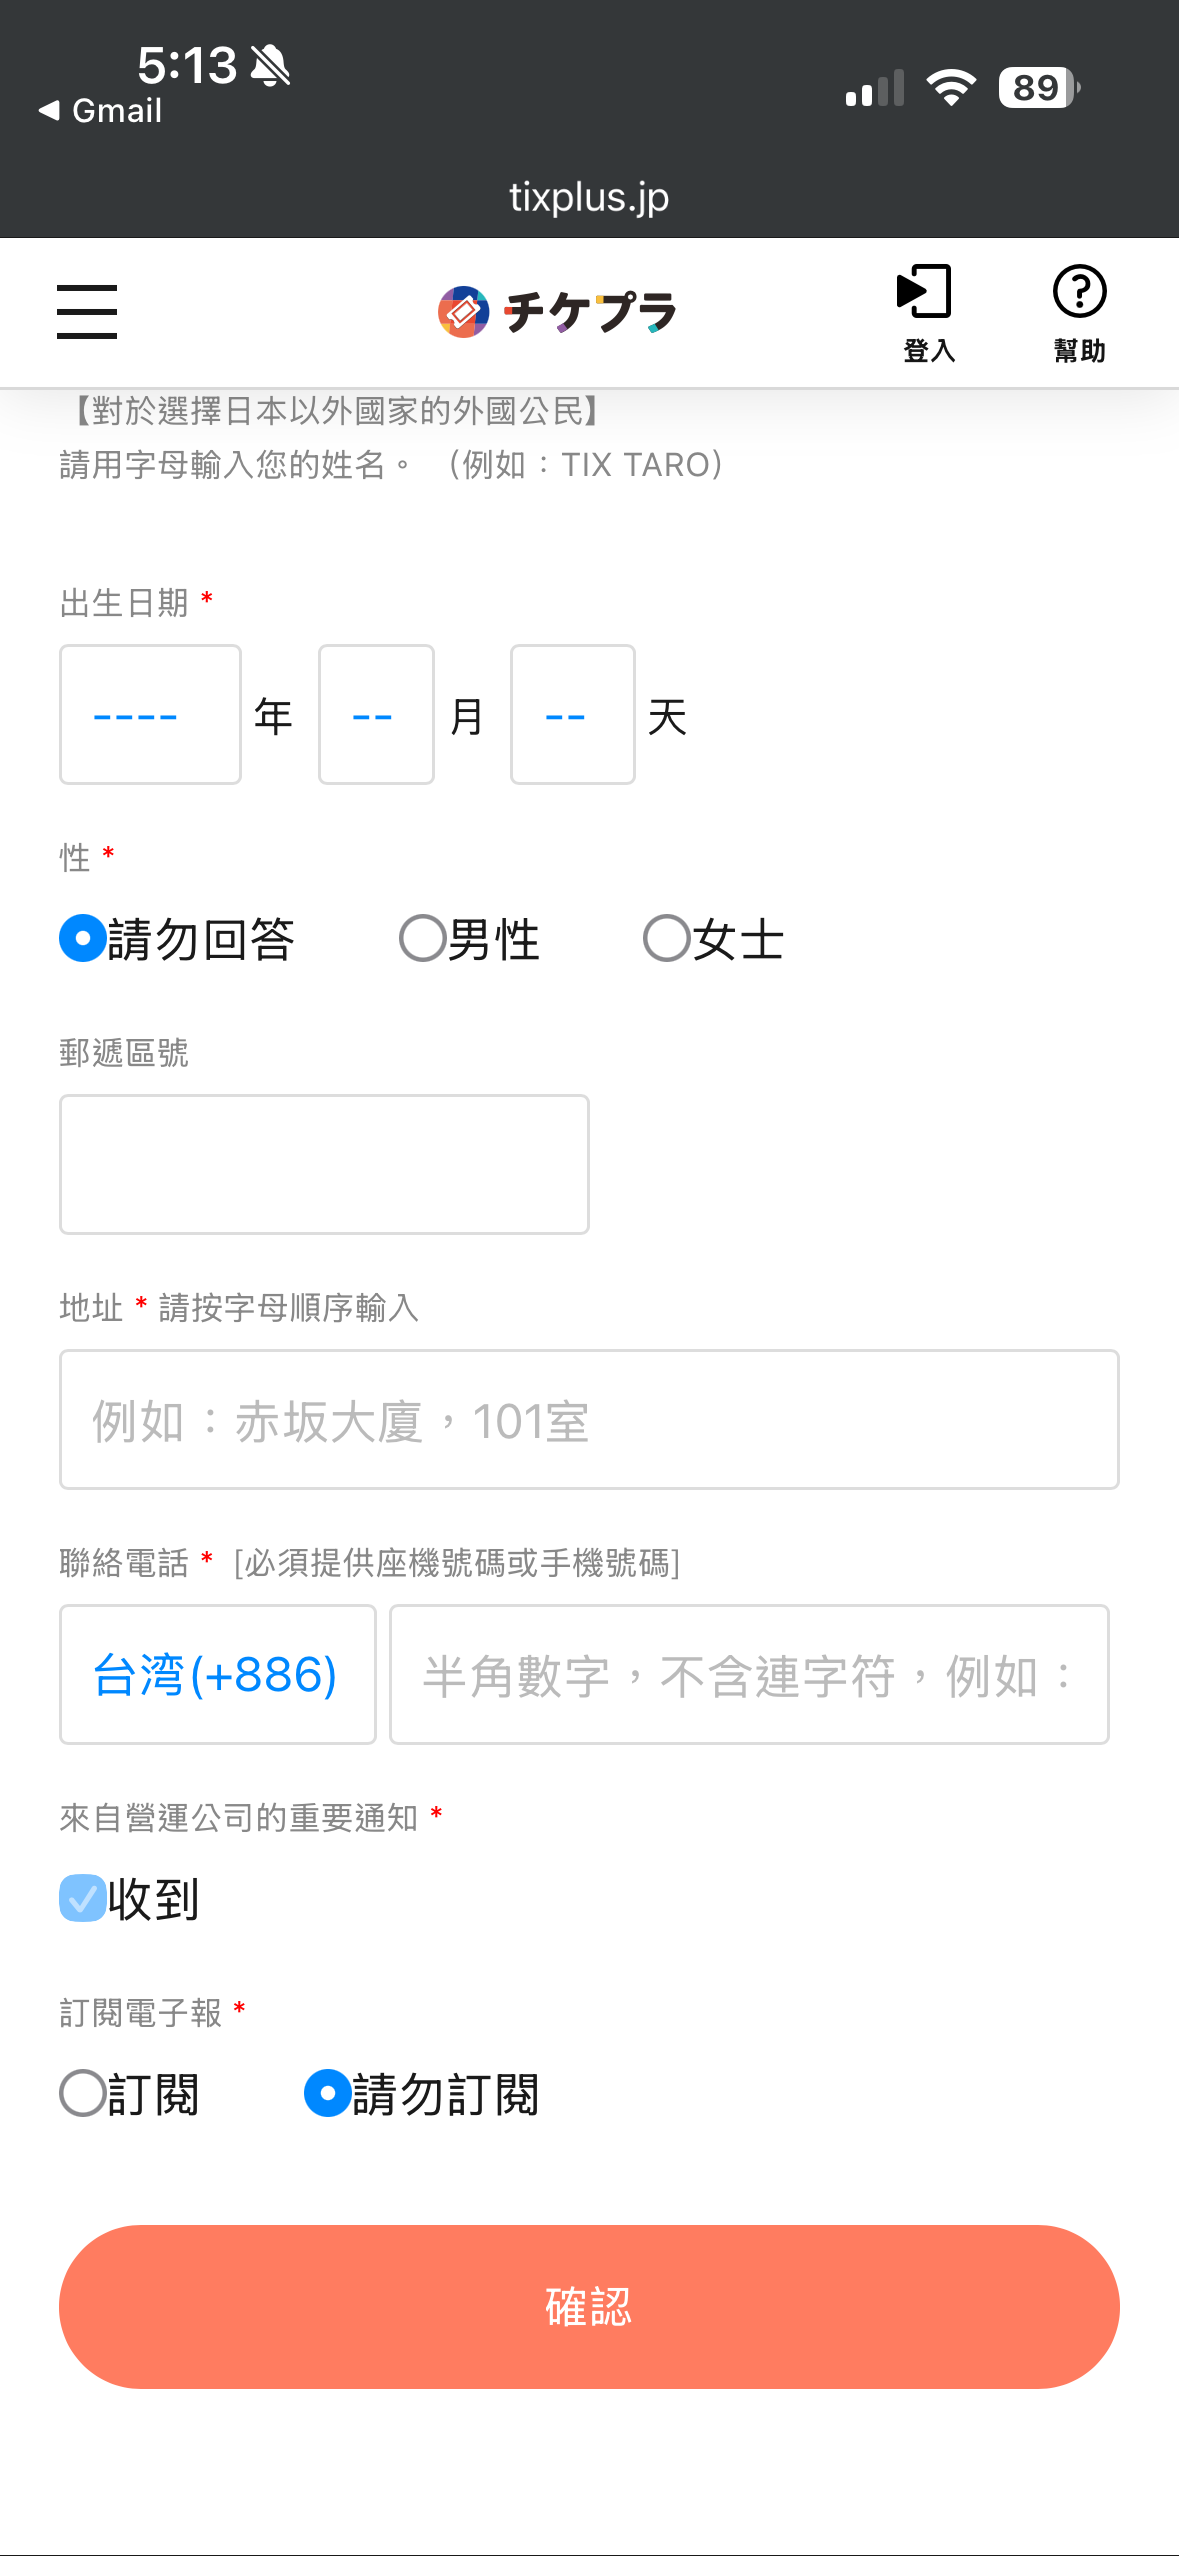This screenshot has width=1179, height=2556.
Task: Select the 請勿回答 gender option
Action: [x=84, y=939]
